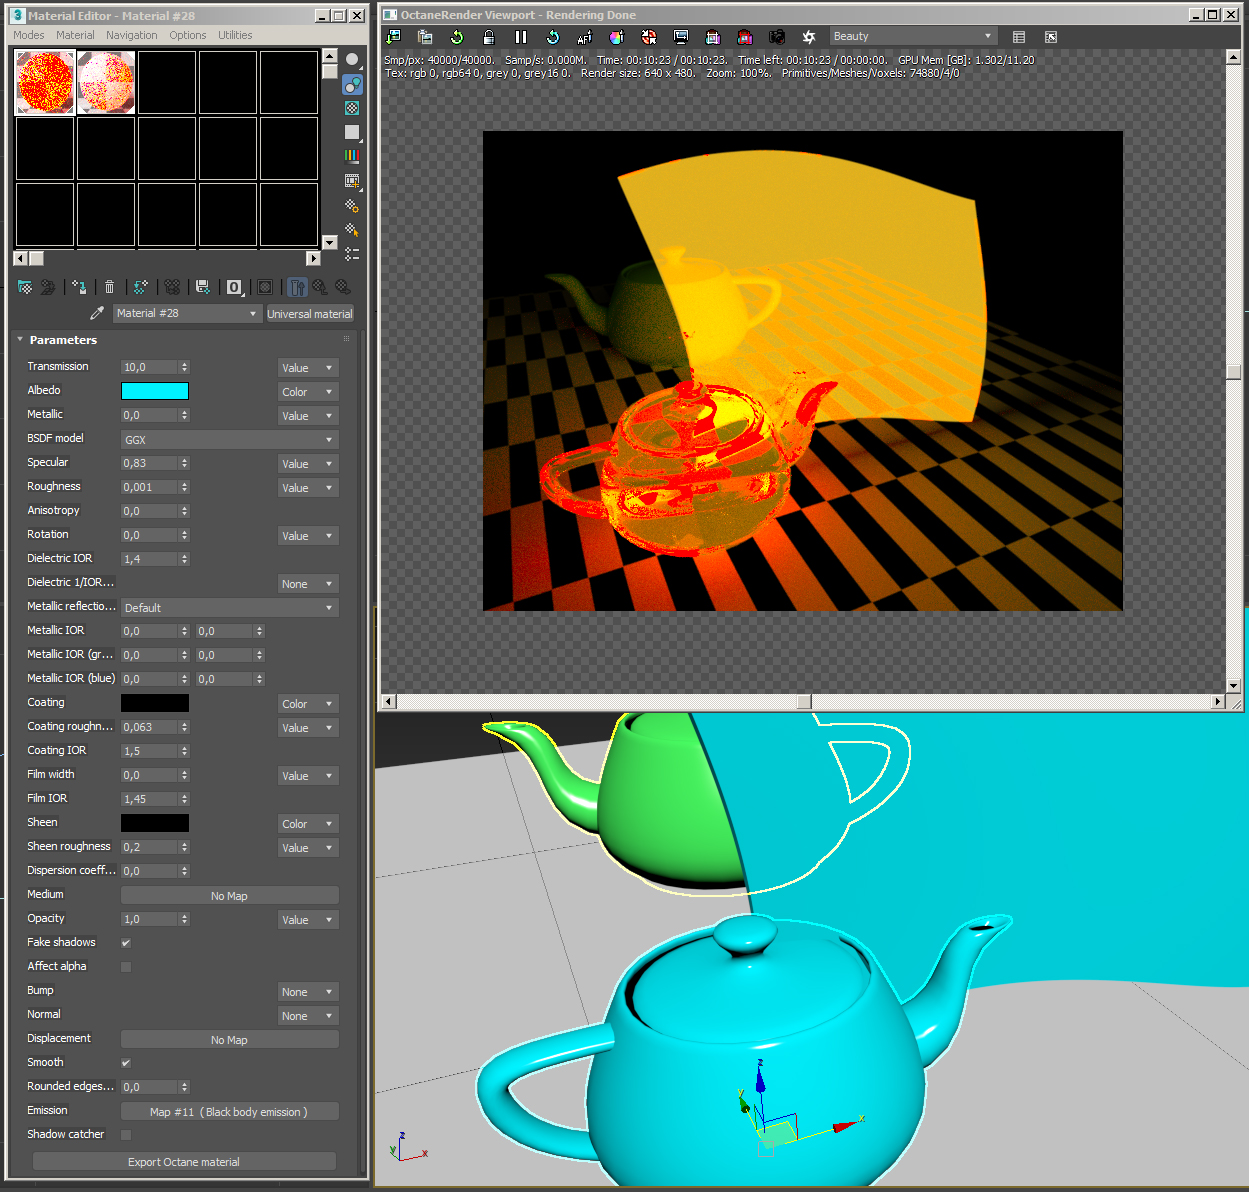
Task: Click Put to Library floppy disk icon
Action: tap(203, 287)
